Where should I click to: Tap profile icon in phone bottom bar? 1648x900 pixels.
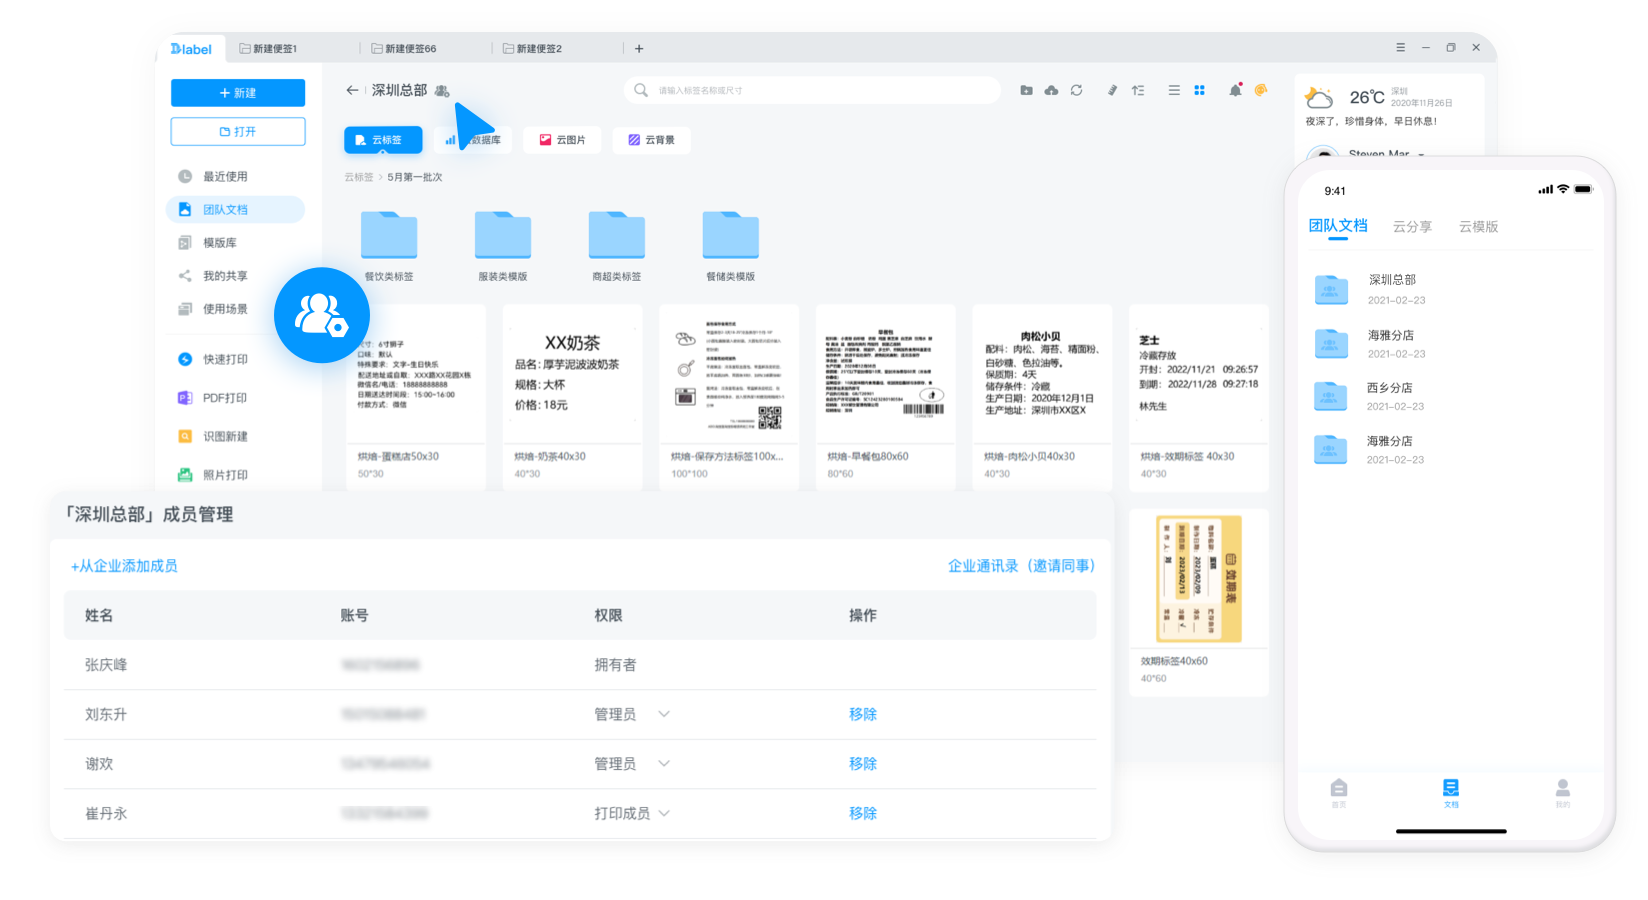coord(1563,792)
